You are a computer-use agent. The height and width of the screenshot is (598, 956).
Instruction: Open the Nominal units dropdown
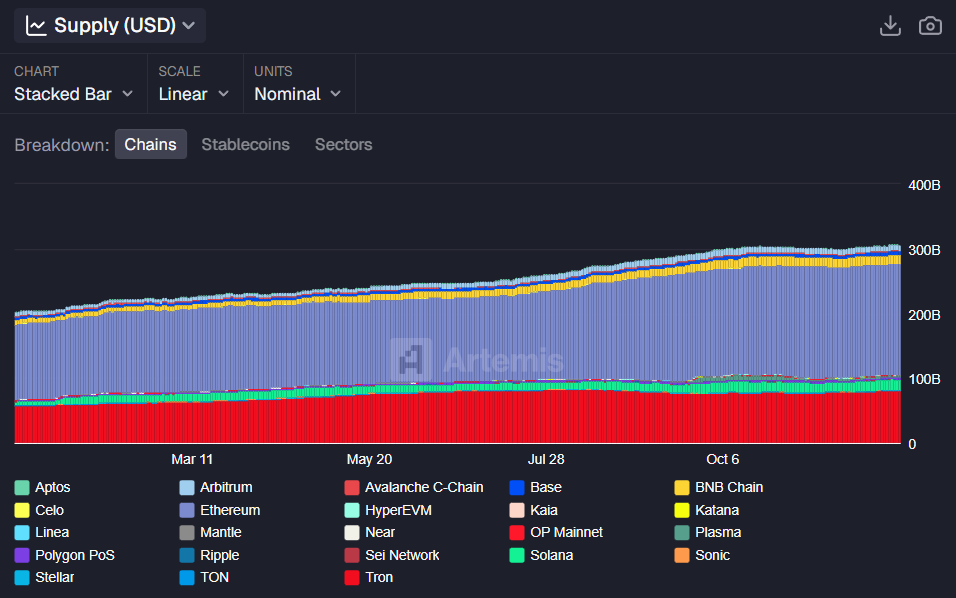pos(297,94)
